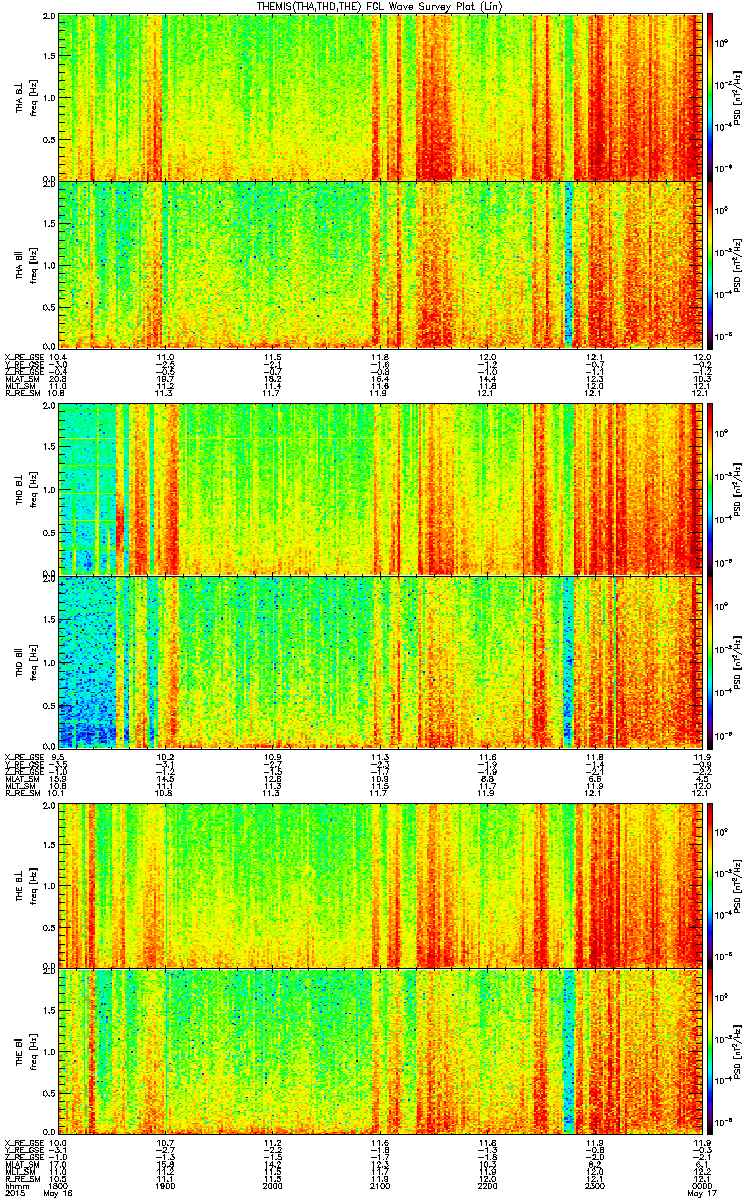Image resolution: width=750 pixels, height=1200 pixels.
Task: Click the THE B⊥ spectrogram panel
Action: [380, 884]
